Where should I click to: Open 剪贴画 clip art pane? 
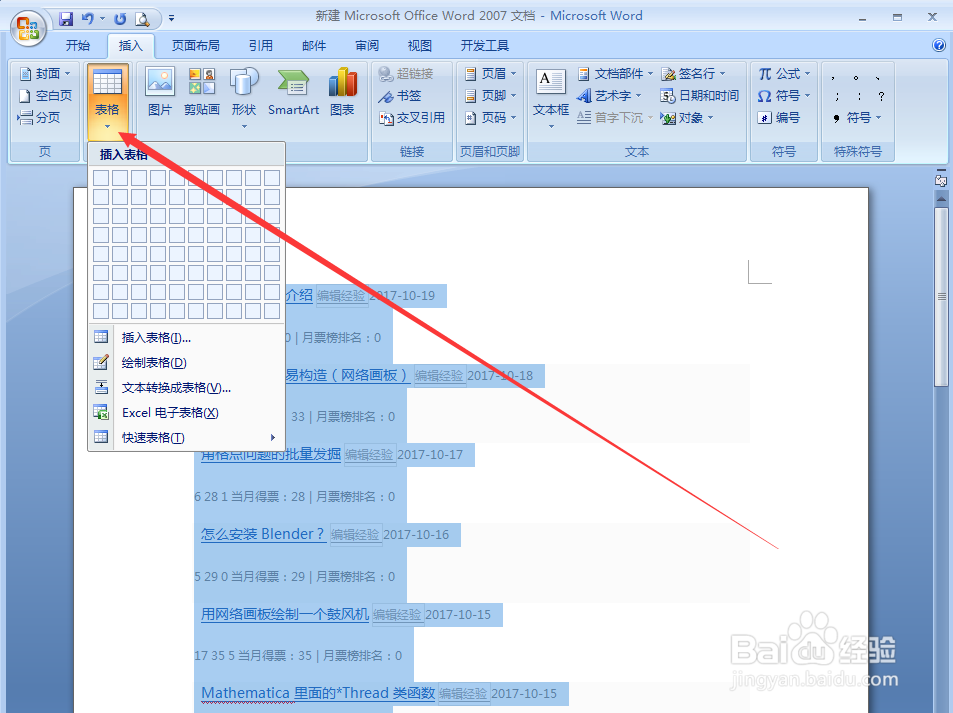click(202, 92)
